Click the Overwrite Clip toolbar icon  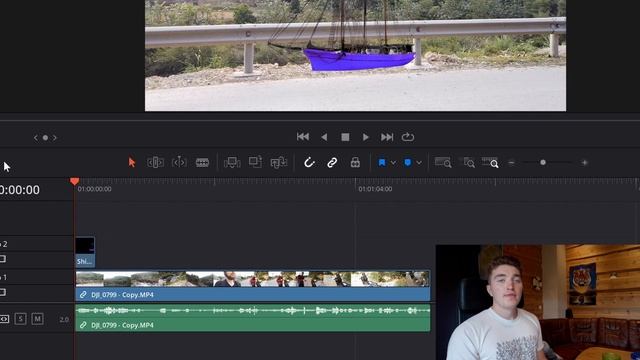point(256,162)
